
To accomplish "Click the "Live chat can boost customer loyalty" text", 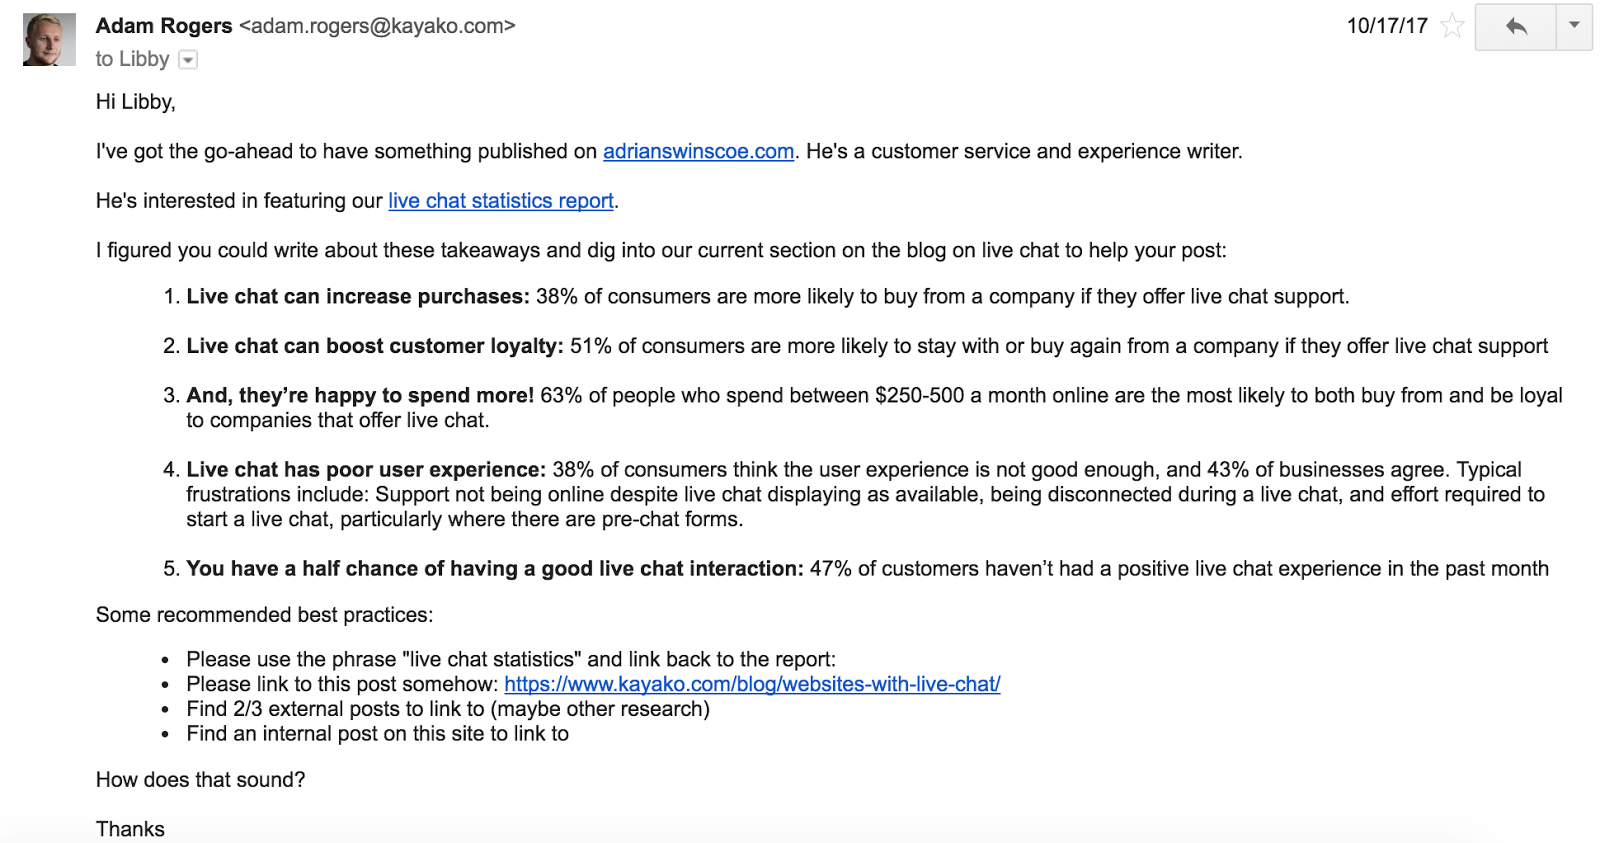I will (x=374, y=346).
